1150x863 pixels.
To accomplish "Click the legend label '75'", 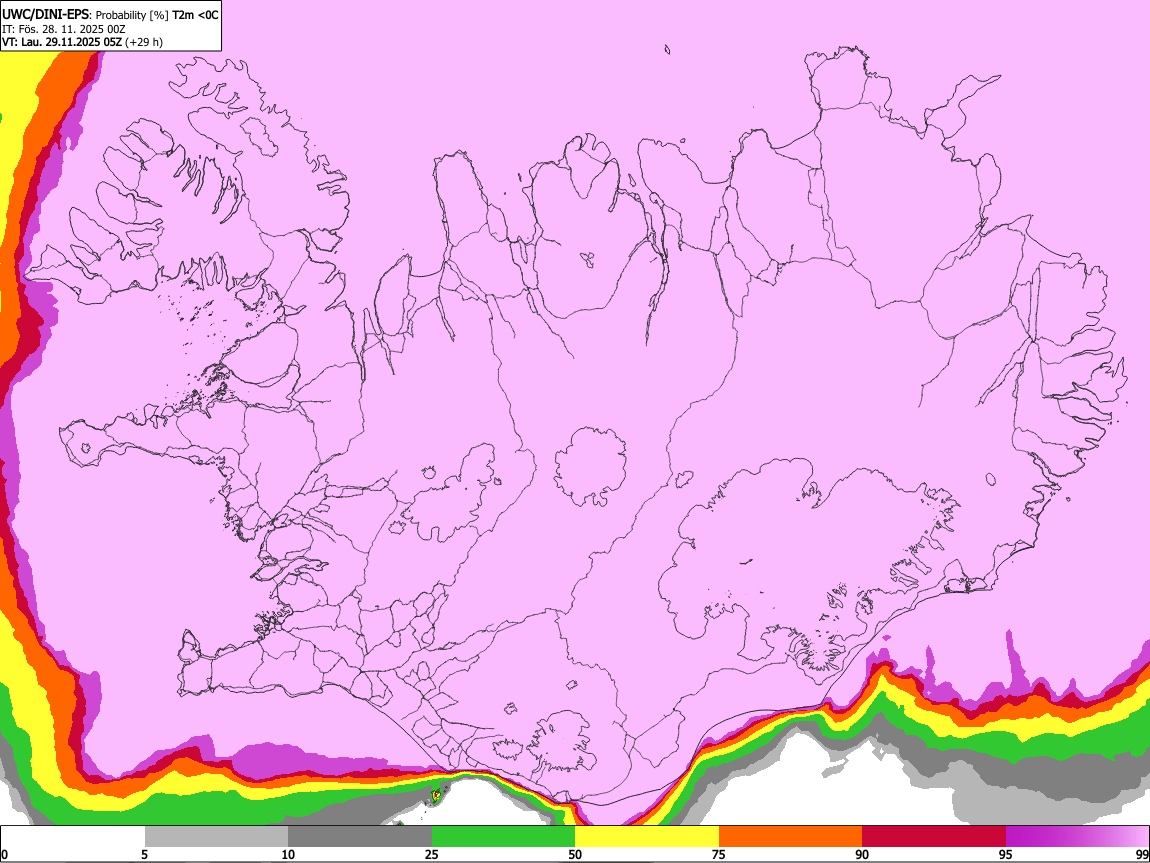I will point(719,854).
